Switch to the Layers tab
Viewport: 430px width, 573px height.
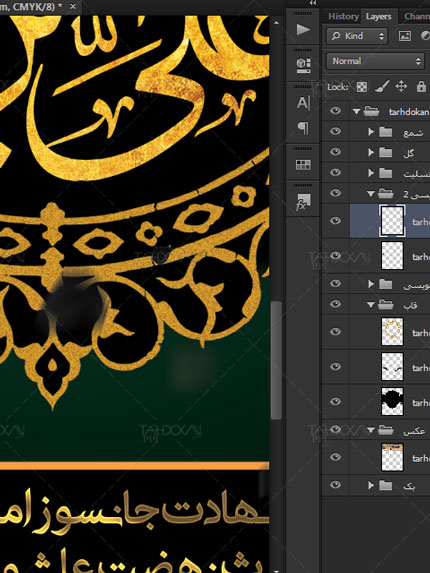pyautogui.click(x=378, y=16)
